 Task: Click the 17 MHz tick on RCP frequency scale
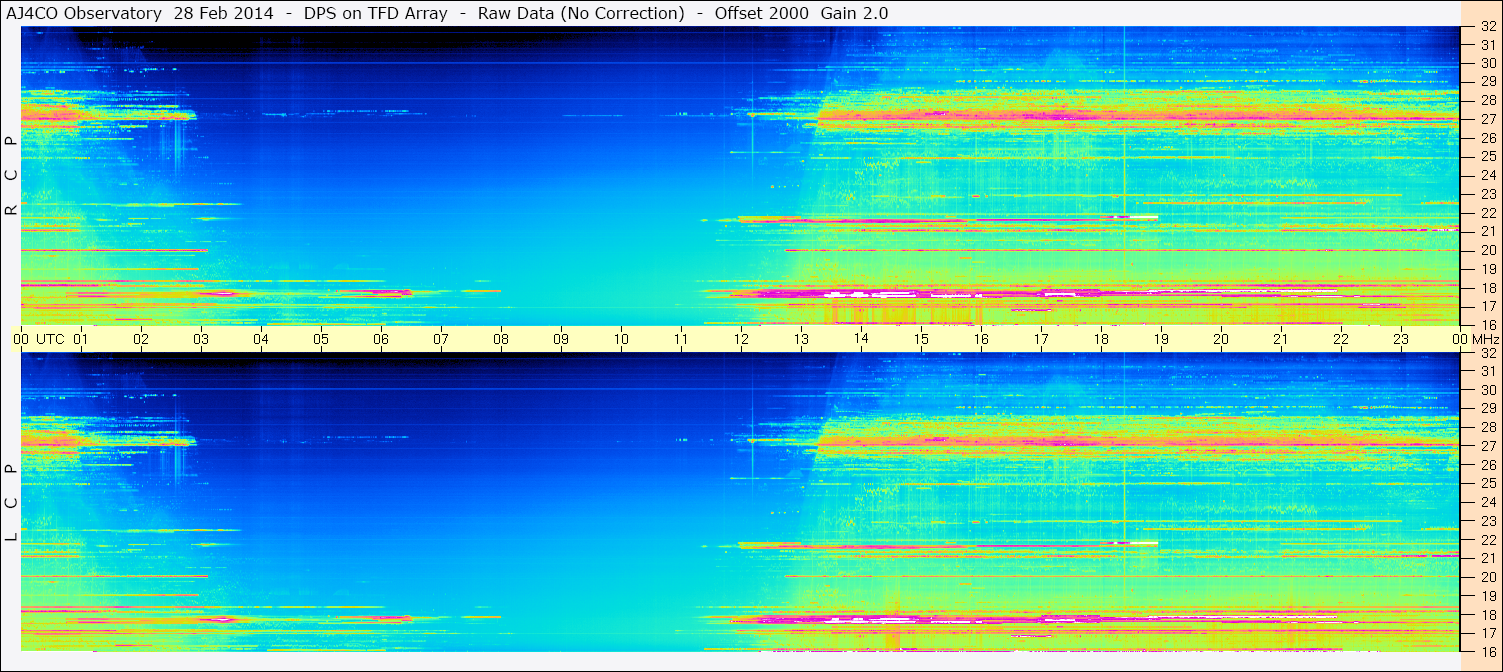click(x=1488, y=306)
